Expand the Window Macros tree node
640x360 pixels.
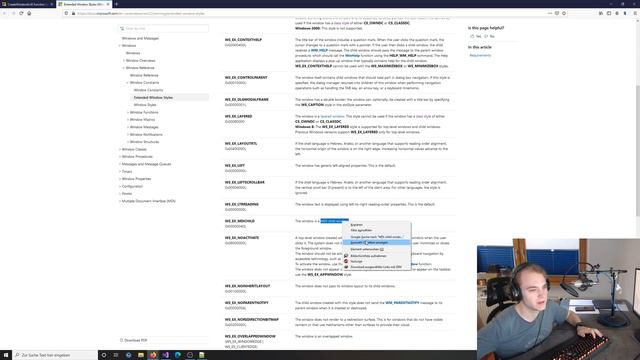pyautogui.click(x=128, y=120)
